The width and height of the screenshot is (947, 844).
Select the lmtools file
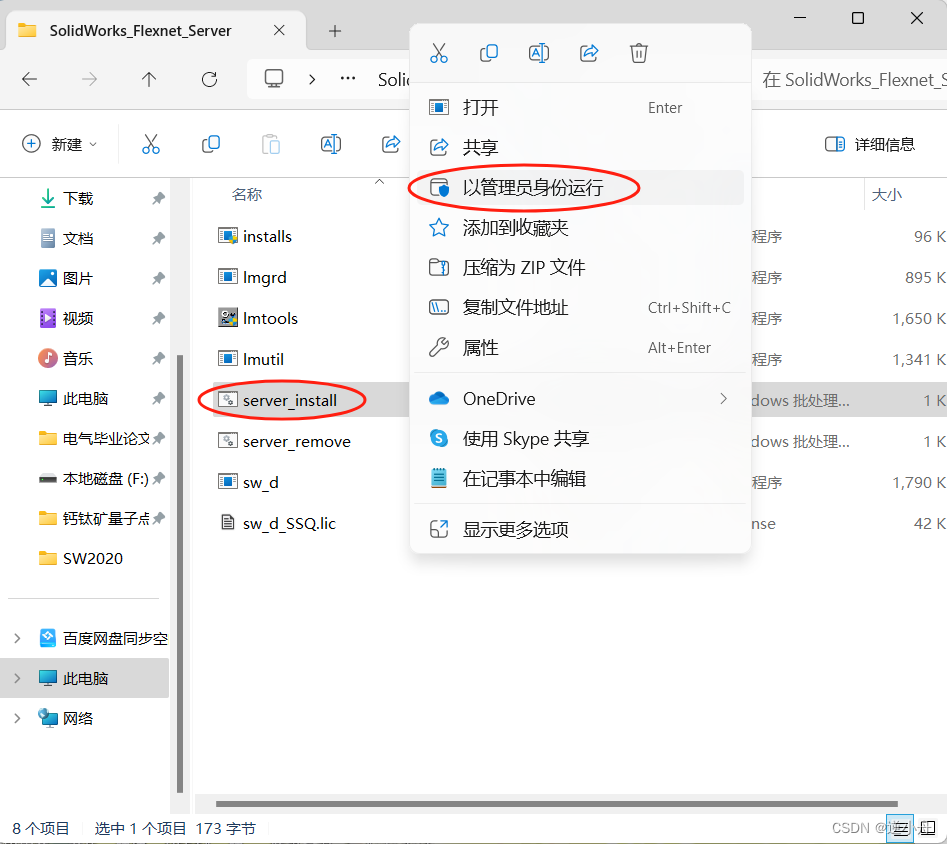click(x=270, y=318)
